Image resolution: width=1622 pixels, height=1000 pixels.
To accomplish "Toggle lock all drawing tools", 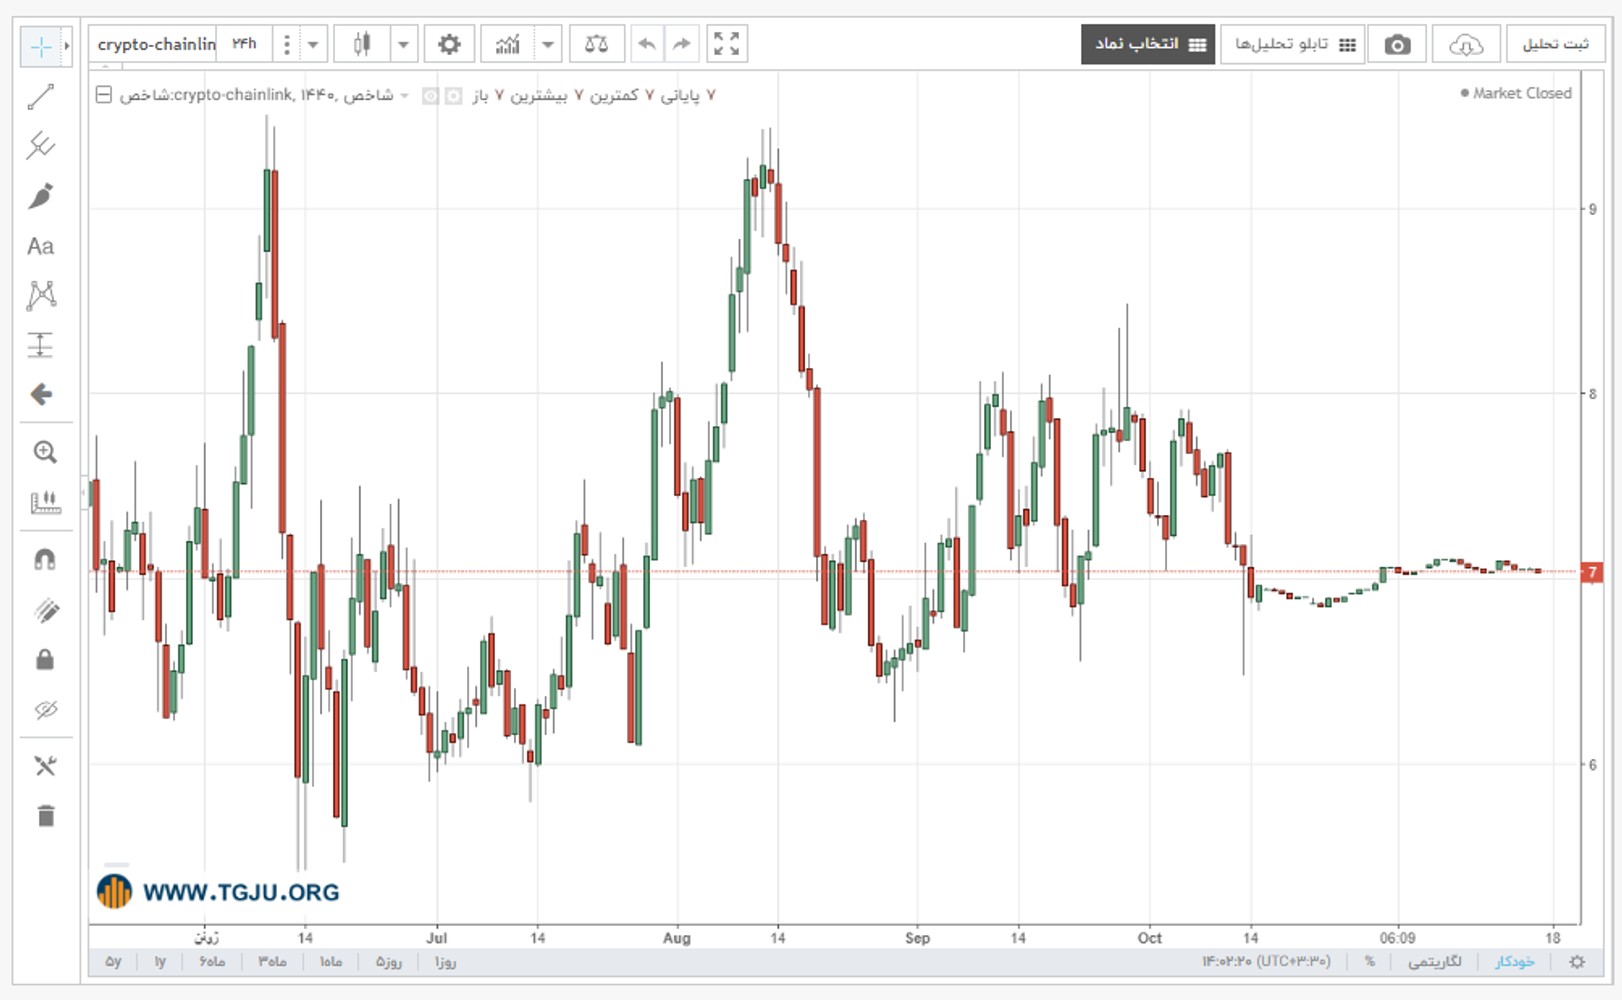I will pyautogui.click(x=45, y=660).
